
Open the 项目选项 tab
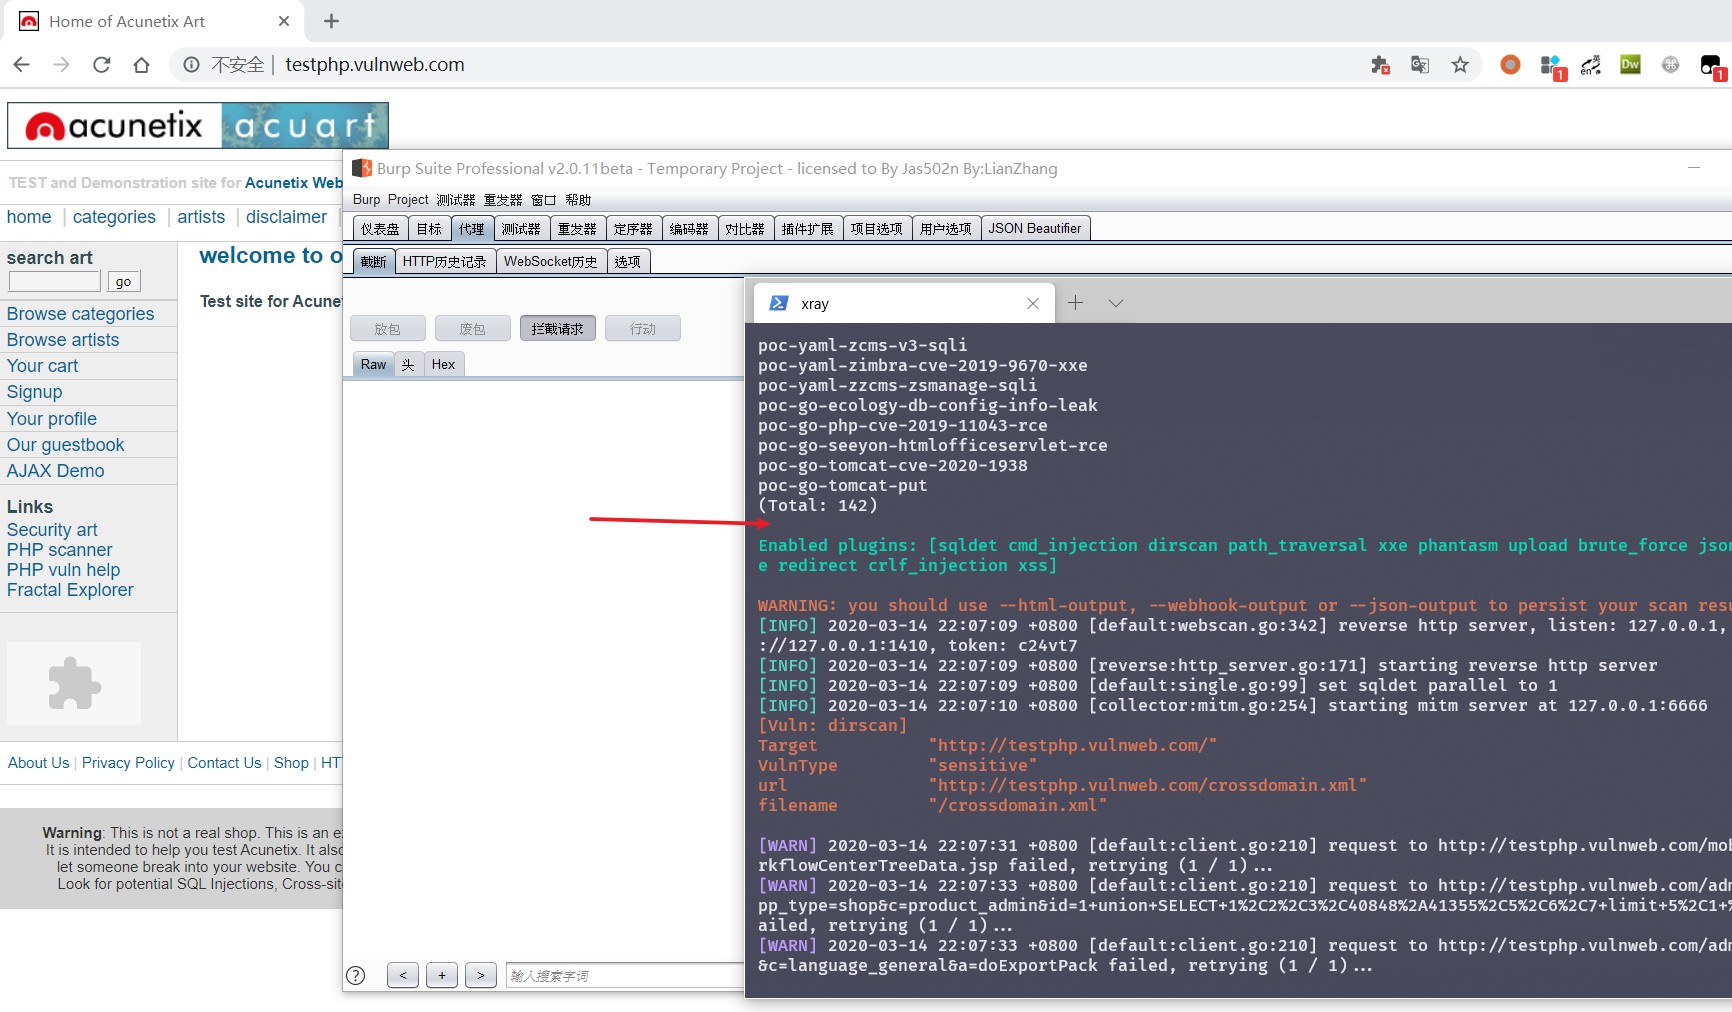[877, 229]
